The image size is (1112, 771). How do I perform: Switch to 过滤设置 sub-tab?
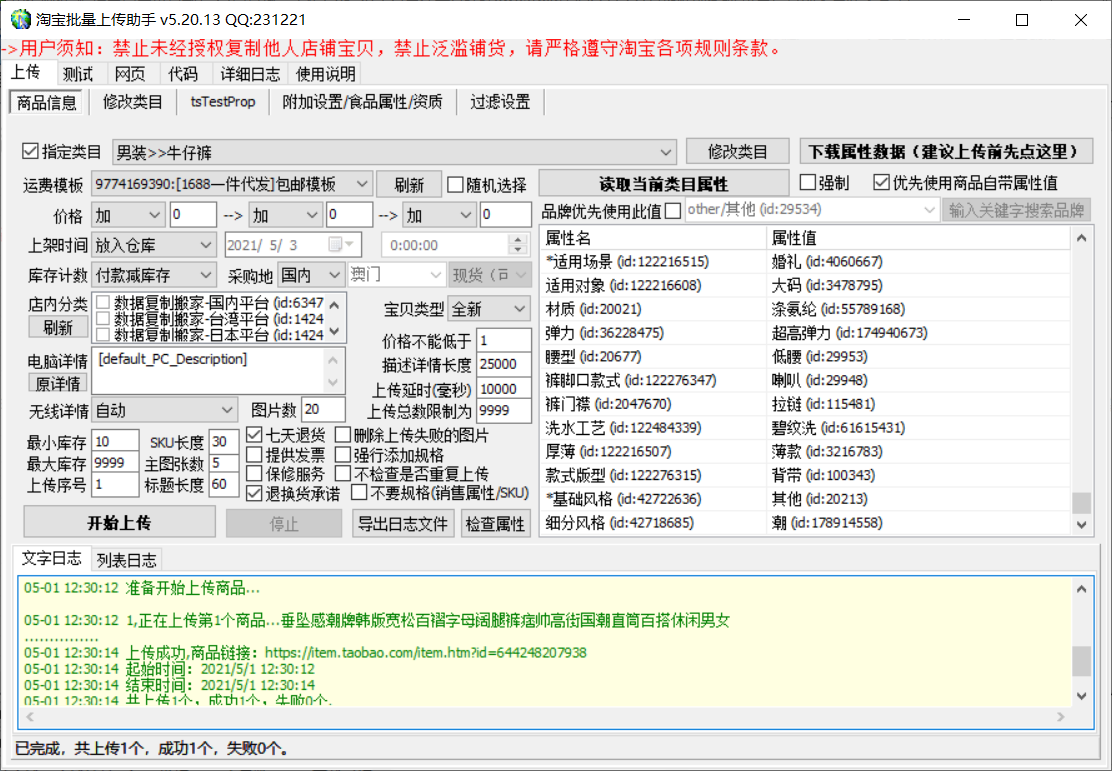point(500,102)
